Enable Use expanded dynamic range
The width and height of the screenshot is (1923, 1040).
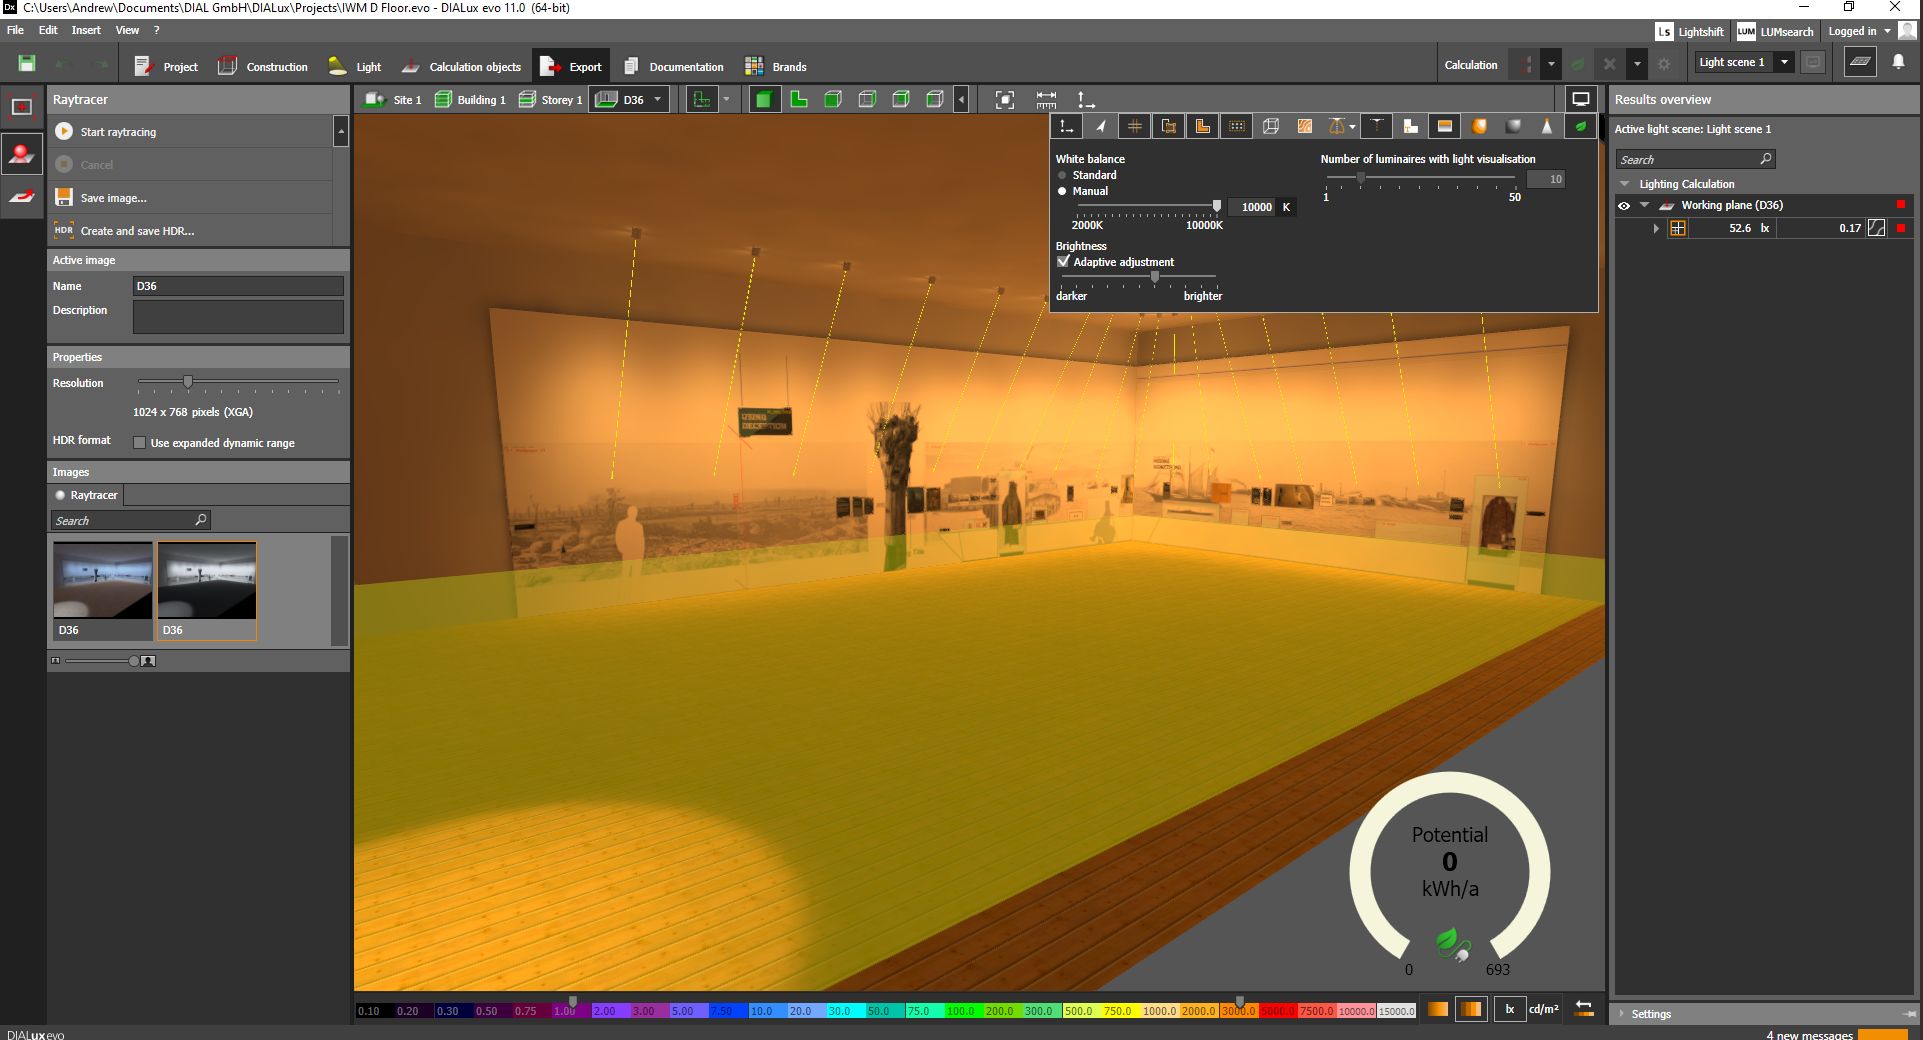140,442
